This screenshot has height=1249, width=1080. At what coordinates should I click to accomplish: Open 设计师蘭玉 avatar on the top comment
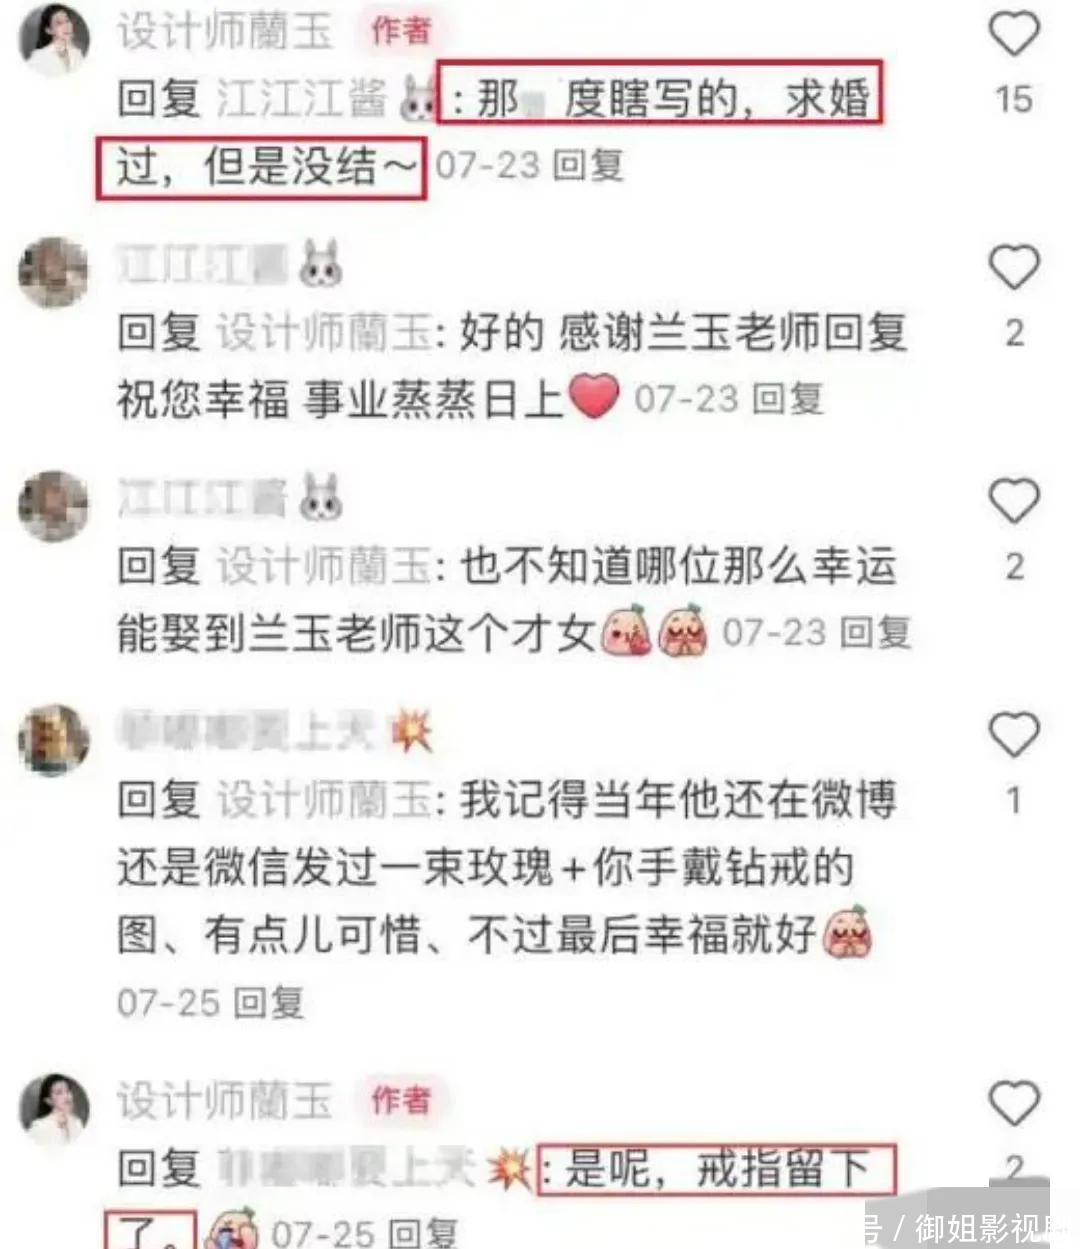click(x=54, y=40)
